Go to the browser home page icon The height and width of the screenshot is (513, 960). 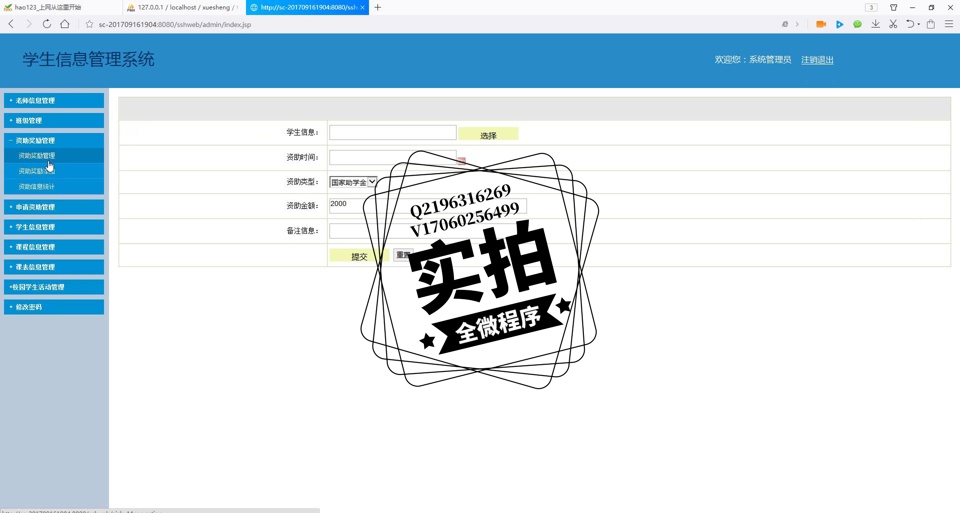tap(65, 24)
